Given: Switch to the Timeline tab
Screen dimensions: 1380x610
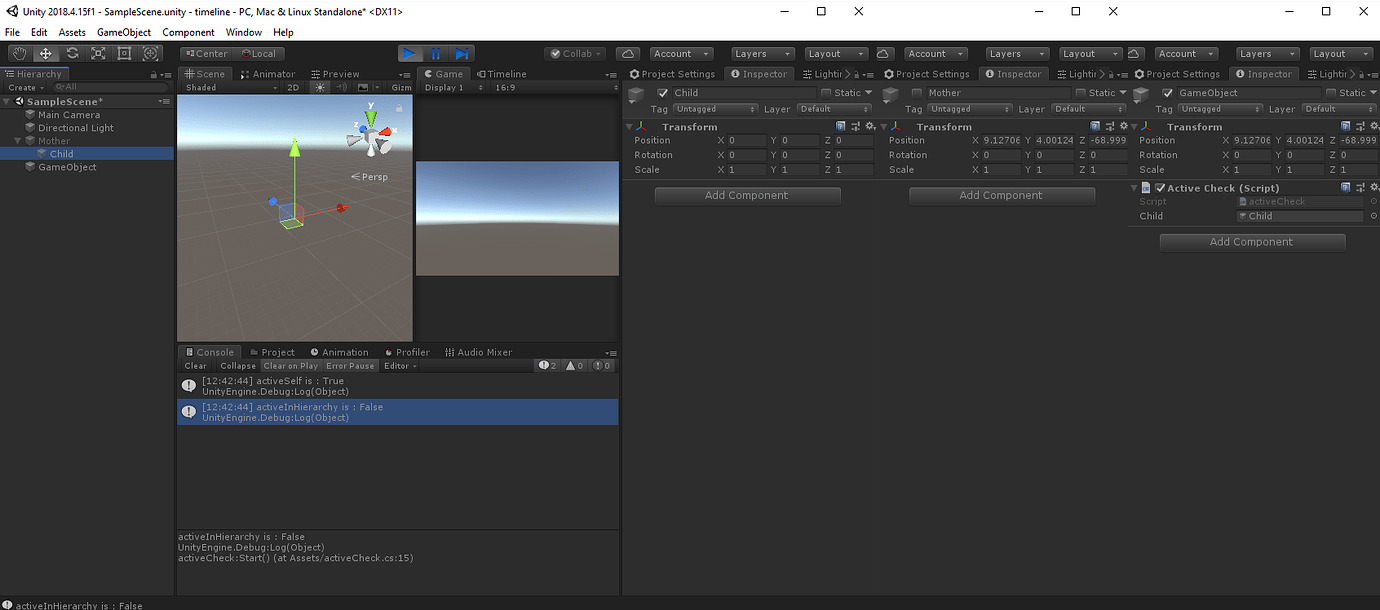Looking at the screenshot, I should (505, 73).
